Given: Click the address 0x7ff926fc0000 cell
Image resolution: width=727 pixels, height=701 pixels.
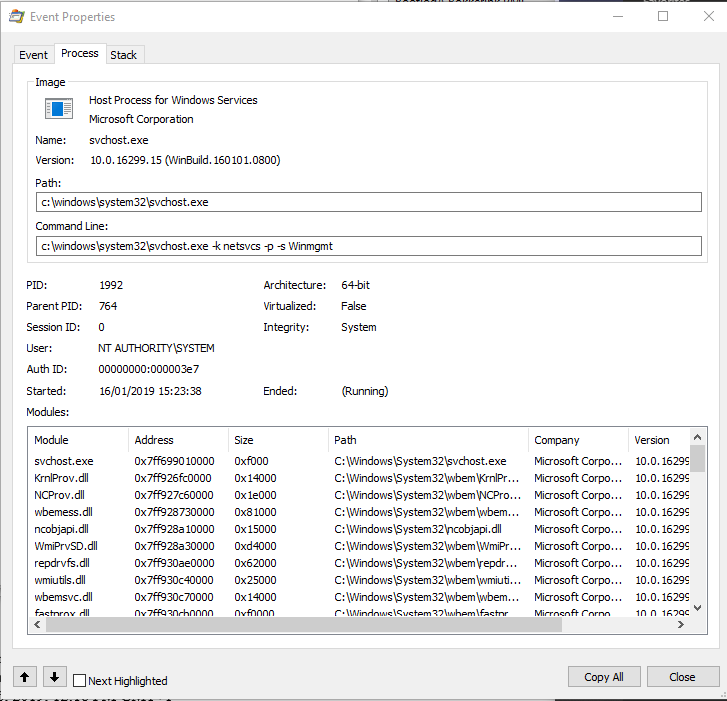Looking at the screenshot, I should pyautogui.click(x=173, y=478).
